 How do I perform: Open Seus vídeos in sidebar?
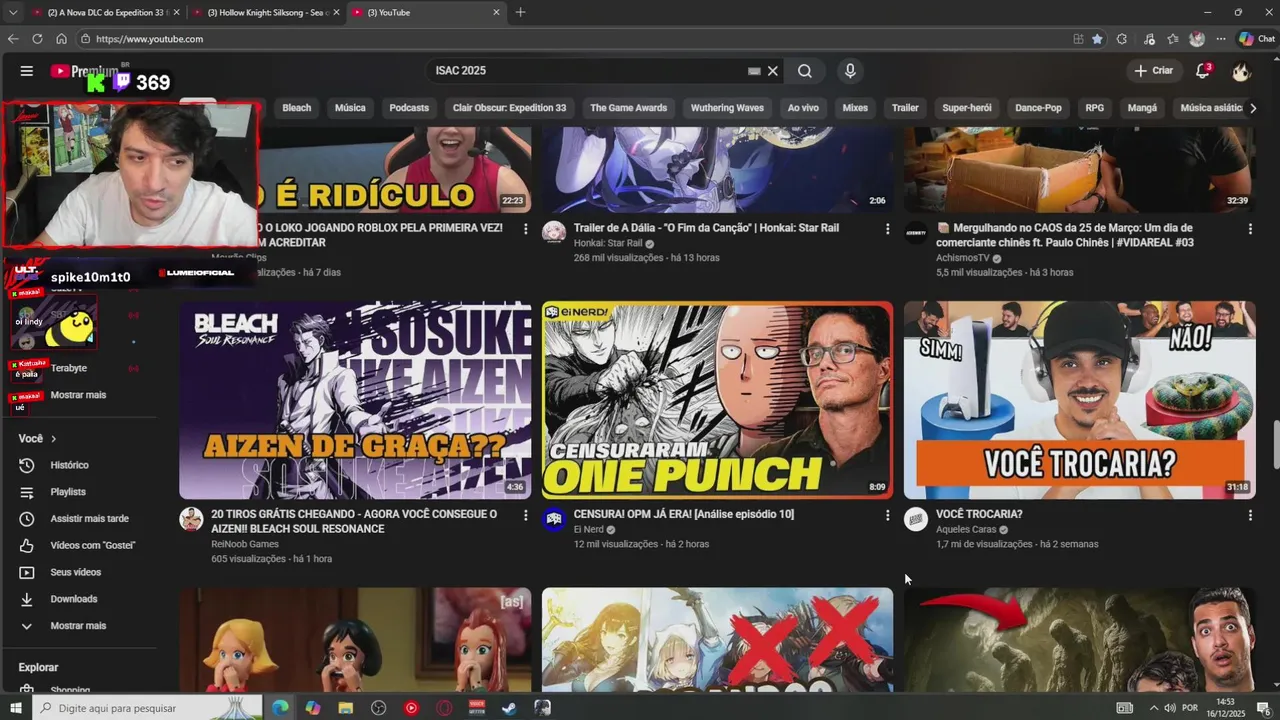(75, 572)
